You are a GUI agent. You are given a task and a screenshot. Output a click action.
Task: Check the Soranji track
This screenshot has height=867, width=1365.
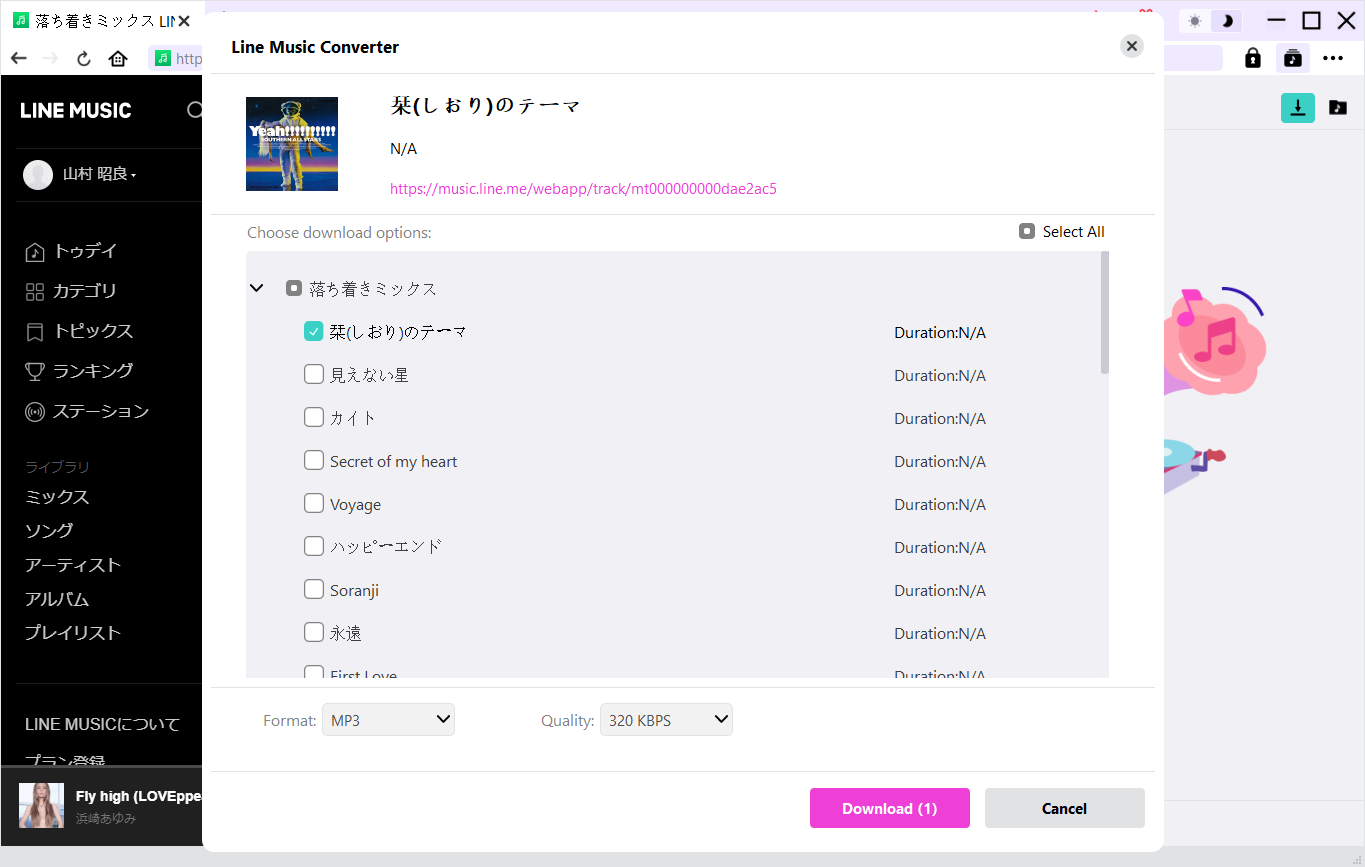pos(313,589)
